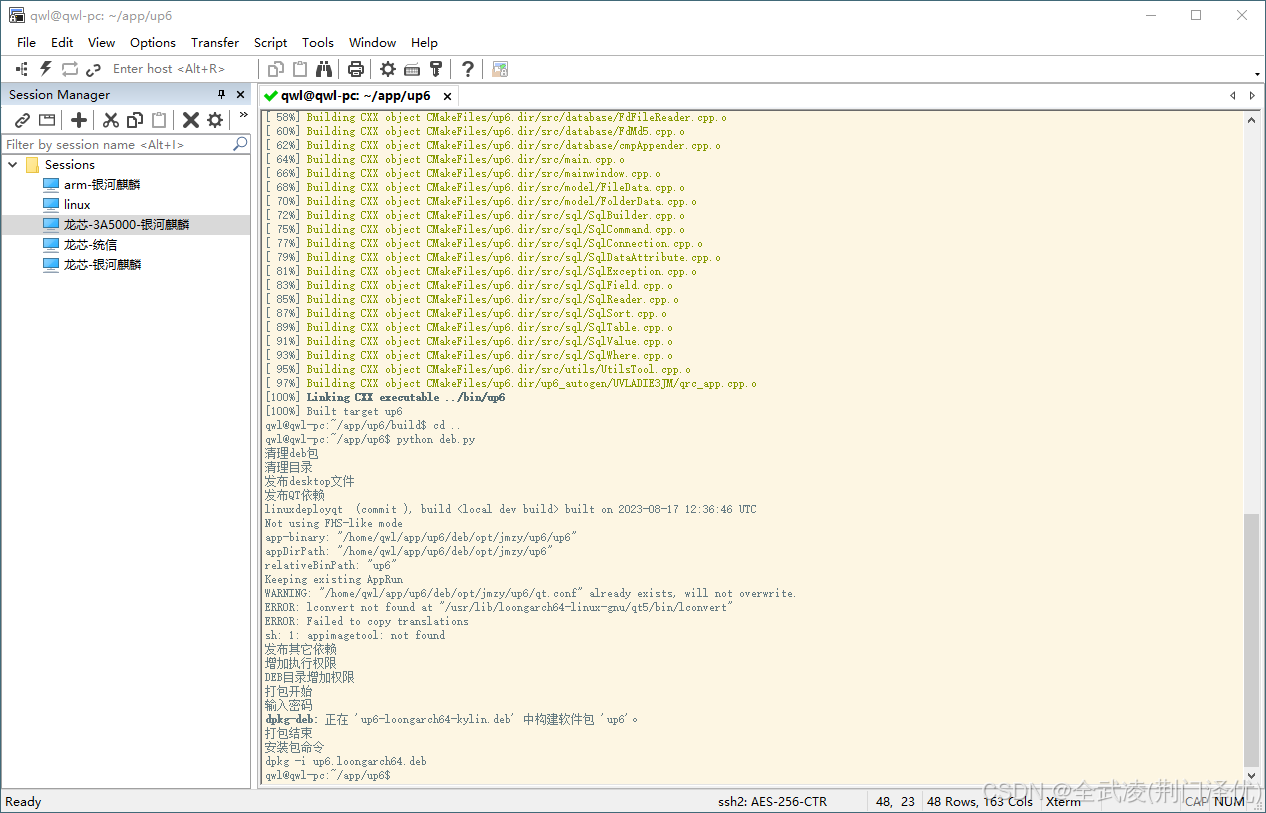1266x813 pixels.
Task: Select the arm-银河麒麟 session
Action: pyautogui.click(x=102, y=185)
